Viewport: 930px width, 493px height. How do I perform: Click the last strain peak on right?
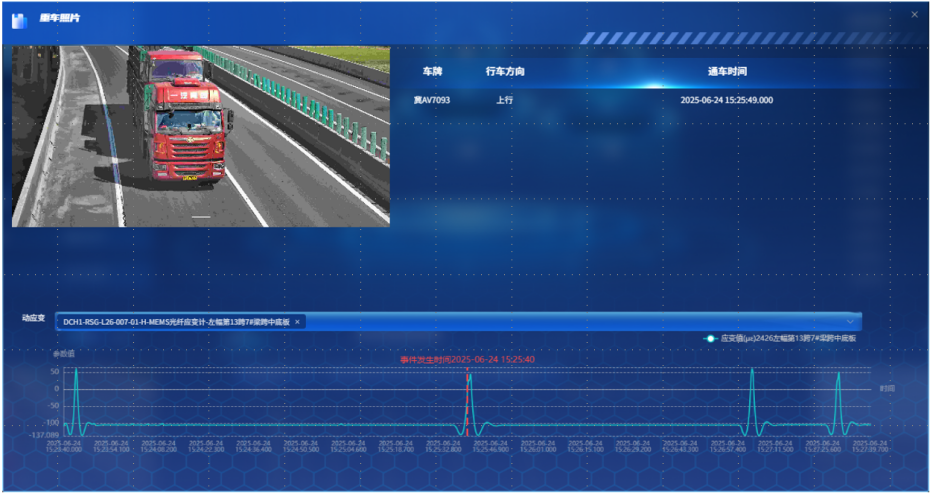point(838,375)
